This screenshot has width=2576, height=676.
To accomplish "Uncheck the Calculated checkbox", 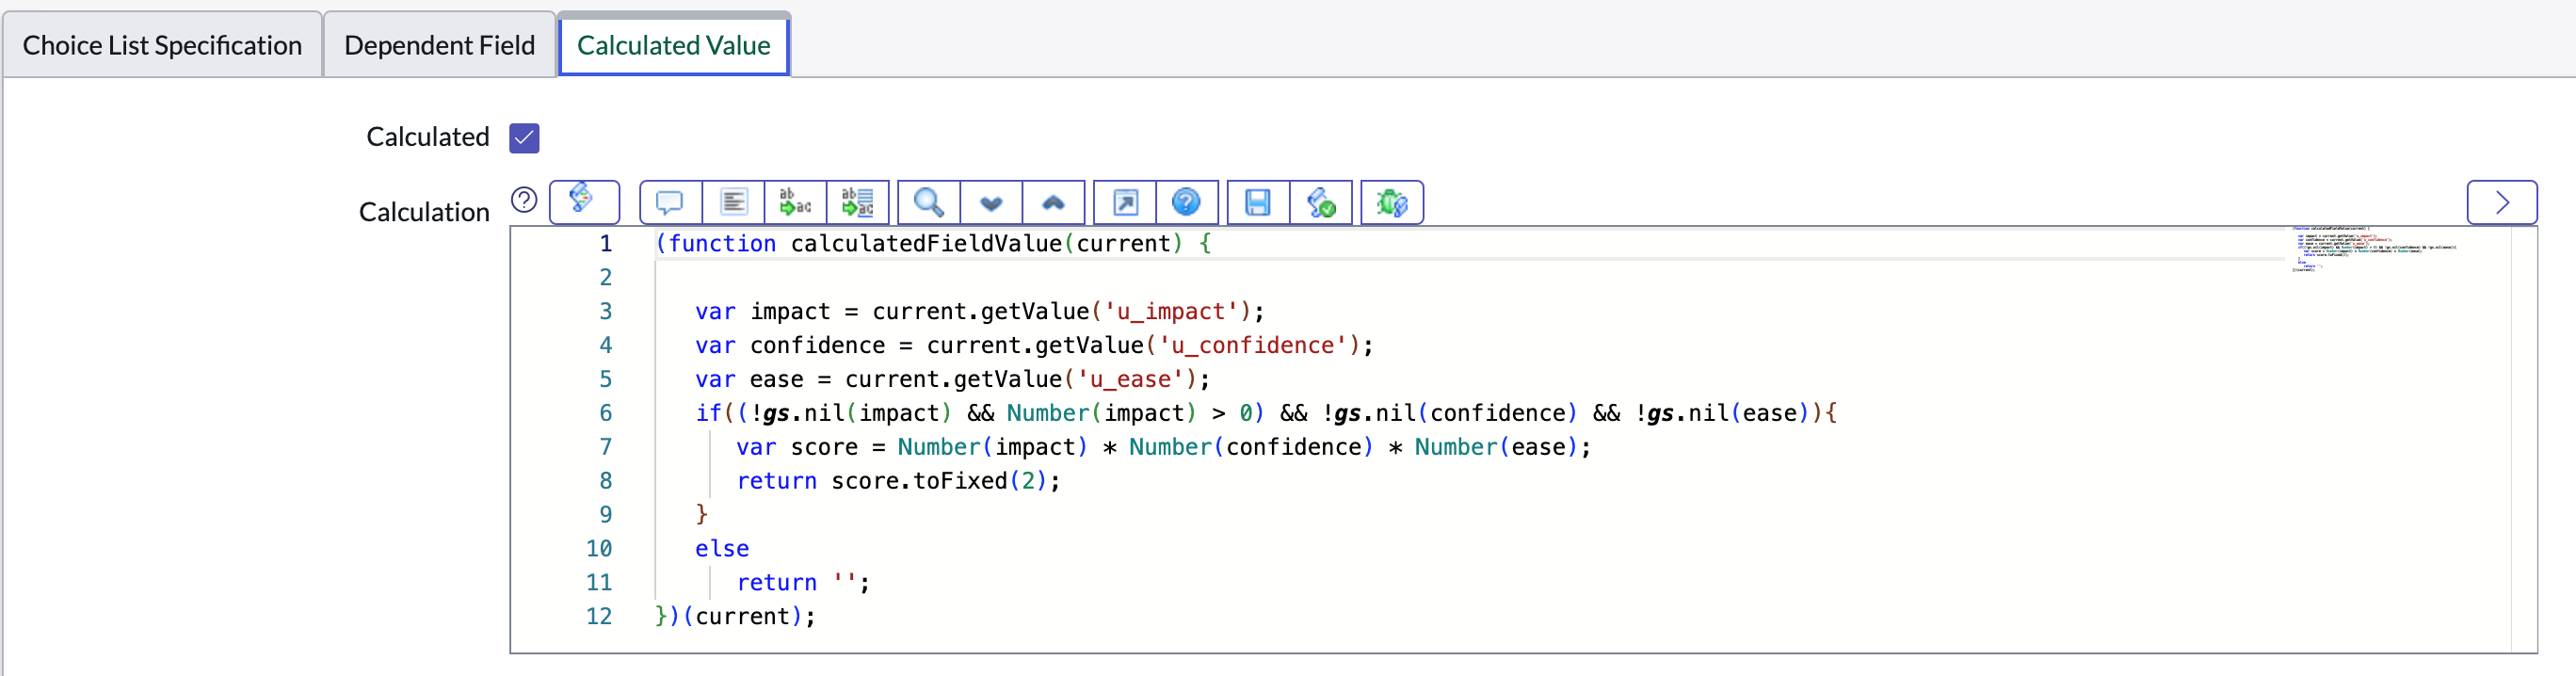I will [524, 137].
